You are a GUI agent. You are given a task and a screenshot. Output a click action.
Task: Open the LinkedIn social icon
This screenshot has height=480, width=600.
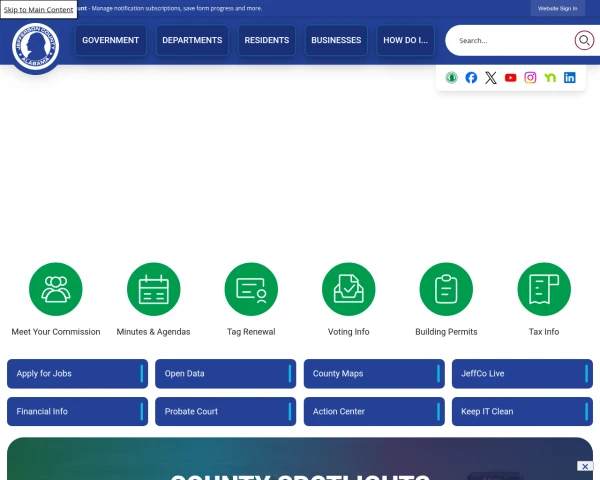(x=569, y=78)
